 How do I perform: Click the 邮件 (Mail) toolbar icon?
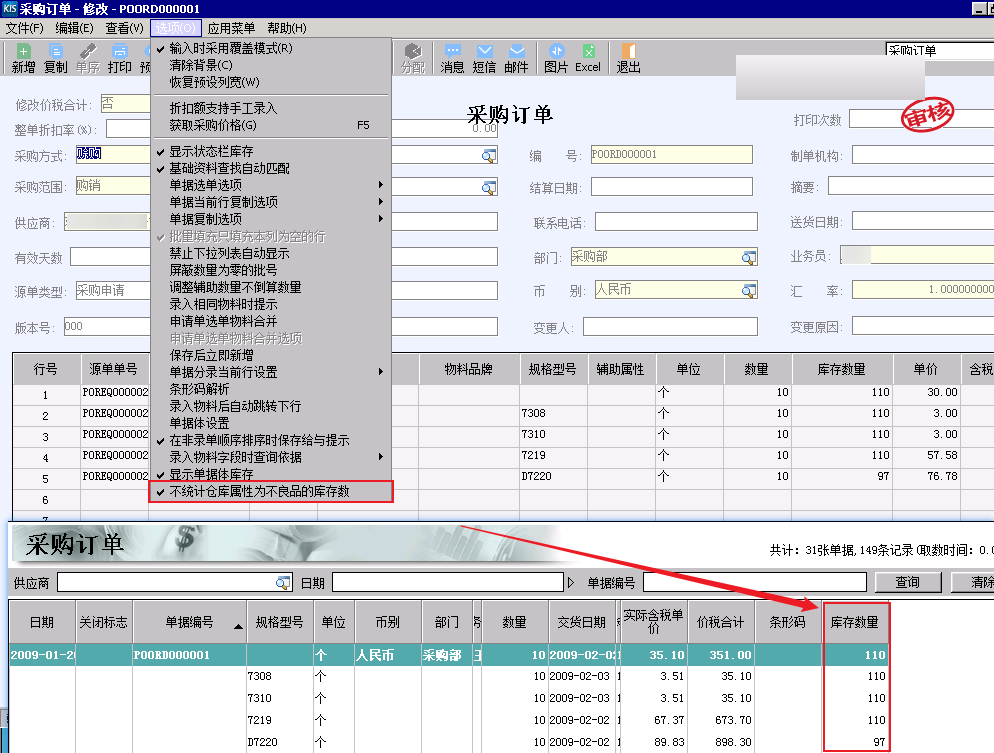516,58
